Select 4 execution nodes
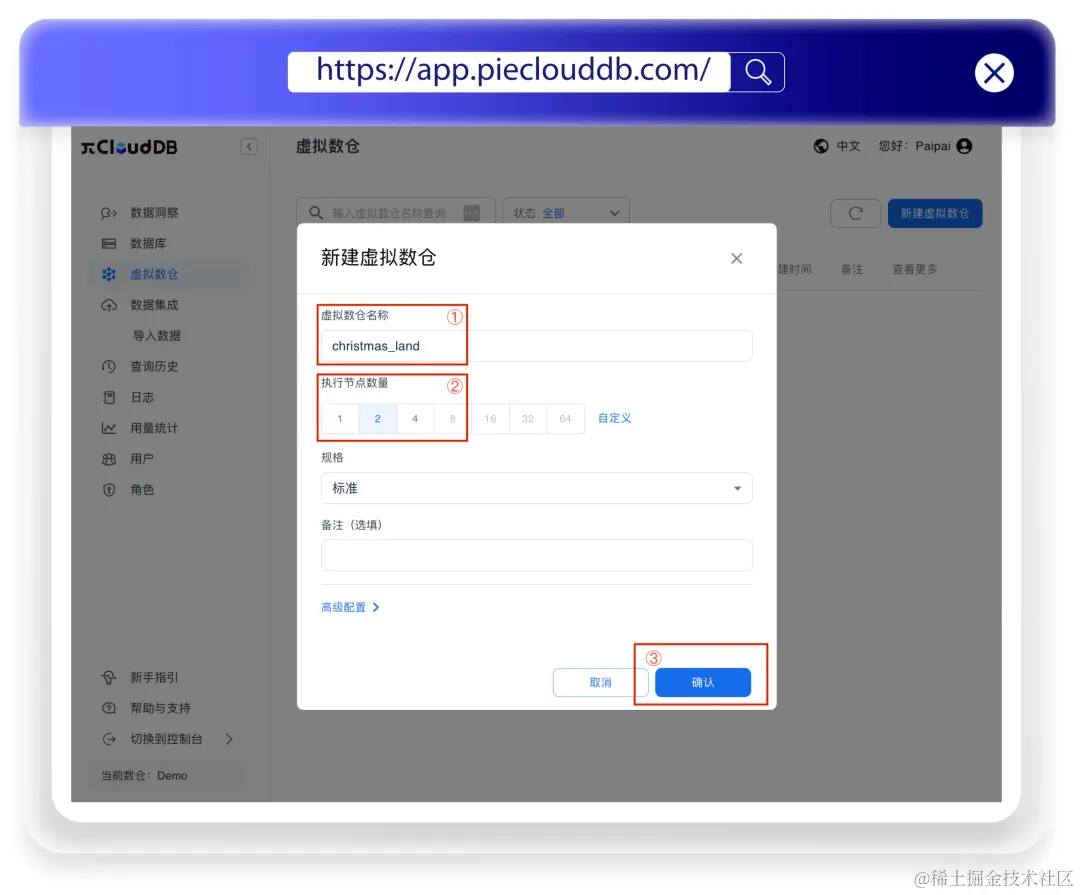 click(x=415, y=418)
